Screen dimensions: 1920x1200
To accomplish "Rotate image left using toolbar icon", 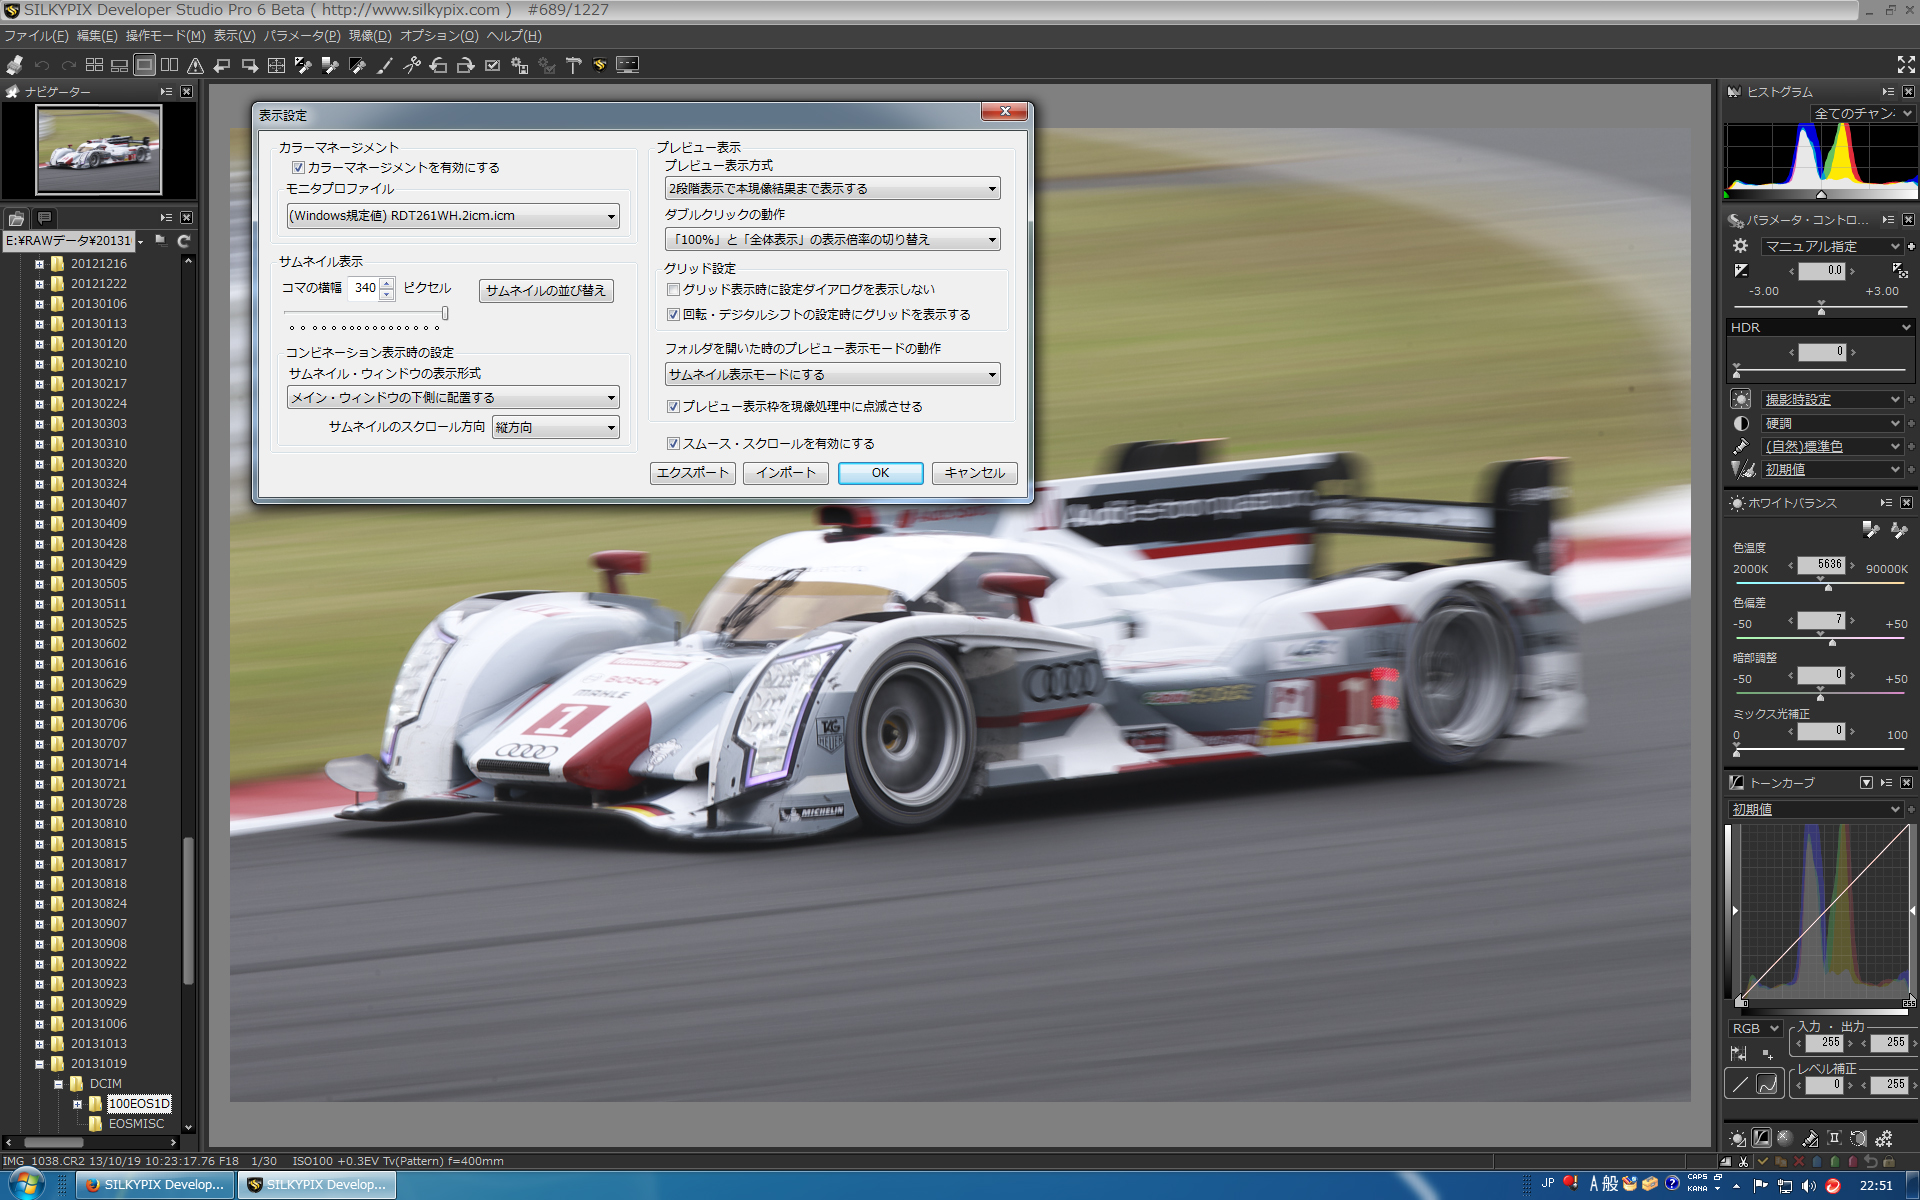I will point(438,65).
